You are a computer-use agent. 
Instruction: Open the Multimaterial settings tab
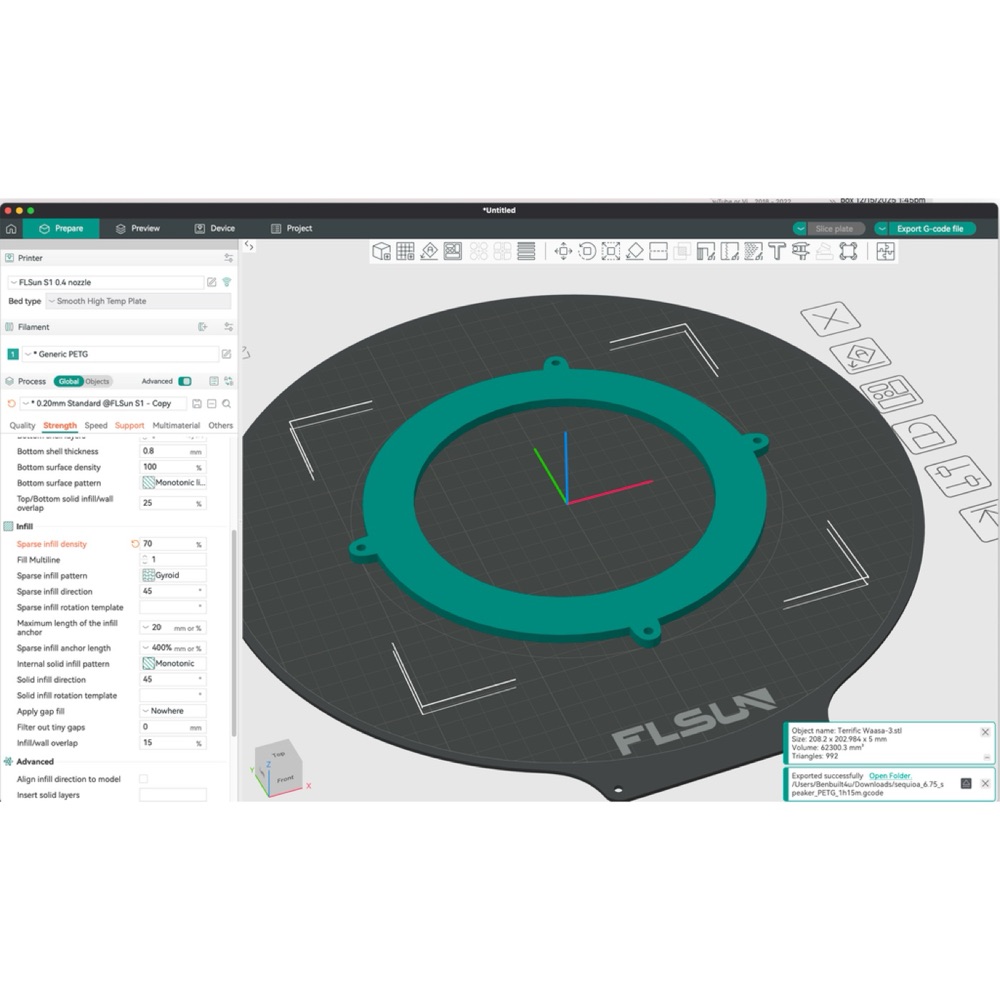coord(176,425)
